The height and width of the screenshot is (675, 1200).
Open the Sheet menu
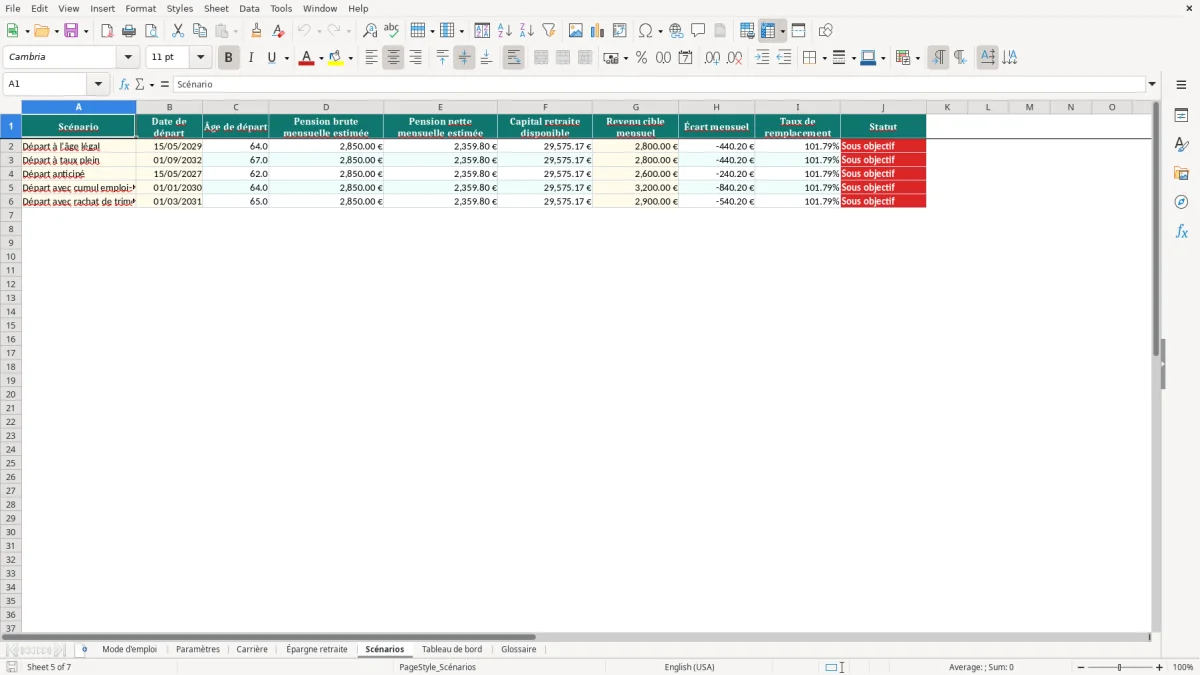[x=216, y=8]
